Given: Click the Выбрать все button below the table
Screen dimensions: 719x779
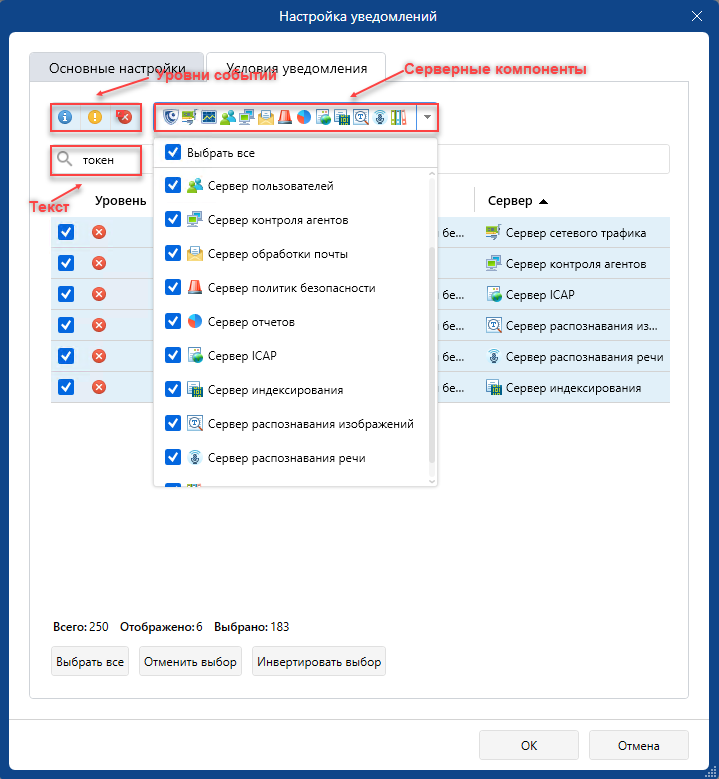Looking at the screenshot, I should [x=90, y=661].
